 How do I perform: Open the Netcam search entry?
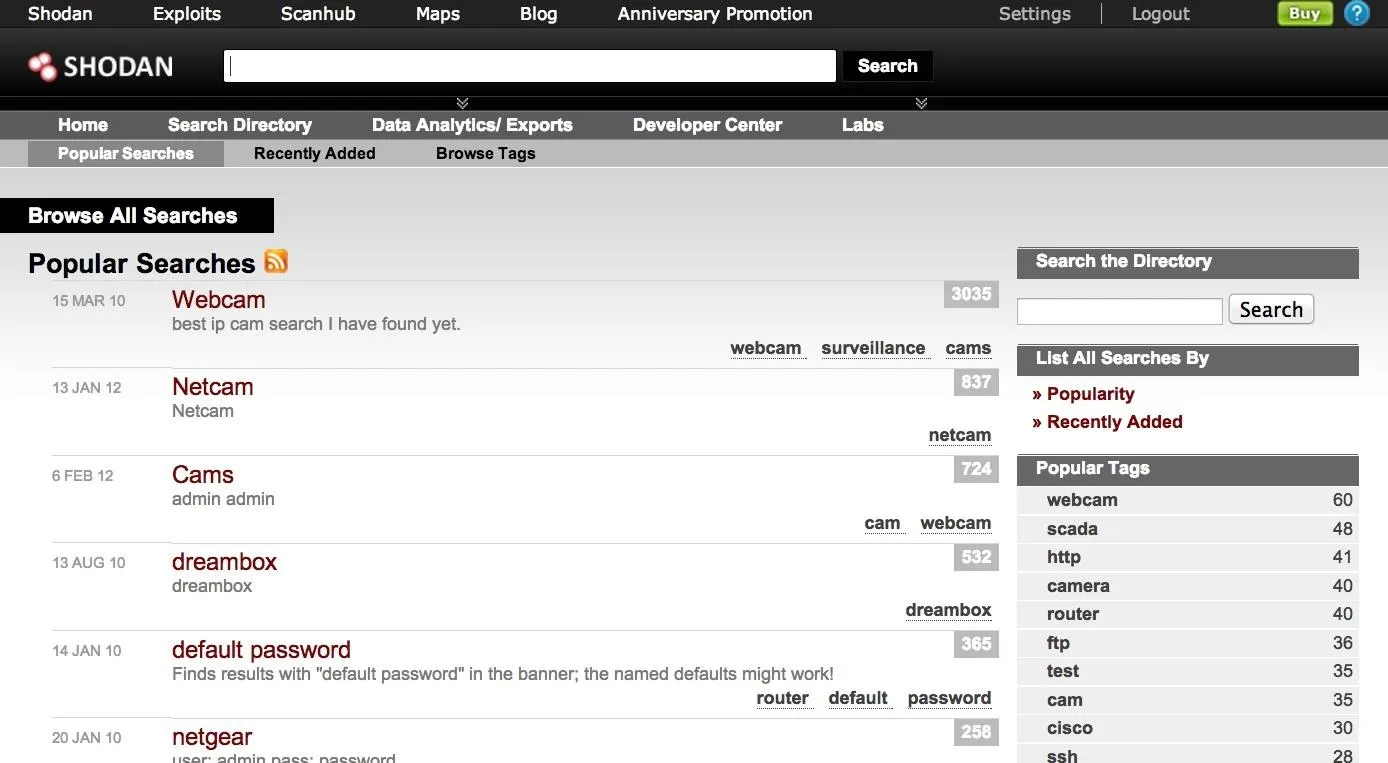tap(213, 387)
